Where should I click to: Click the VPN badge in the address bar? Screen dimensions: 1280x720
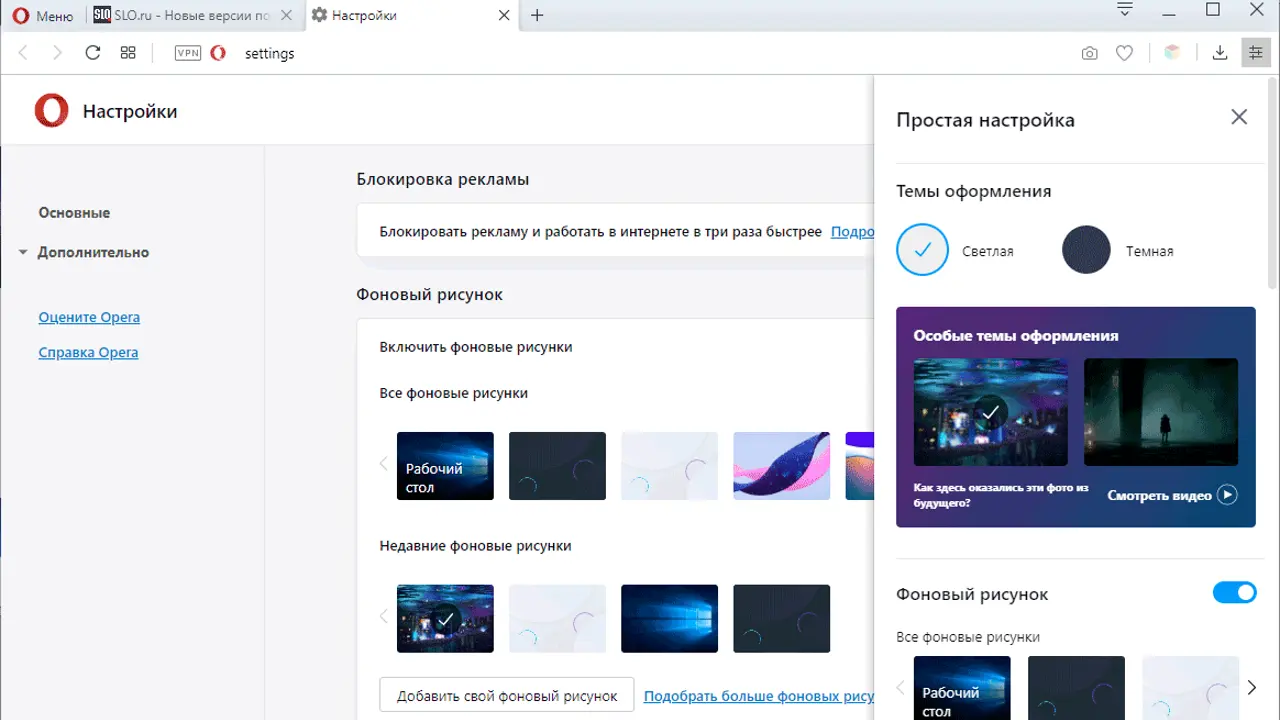coord(187,53)
